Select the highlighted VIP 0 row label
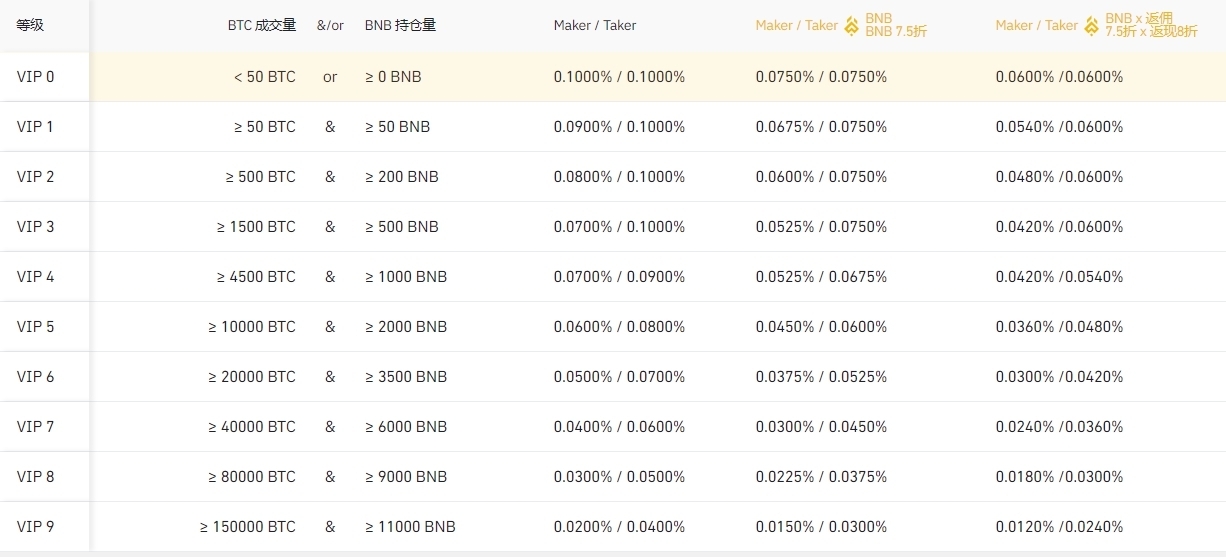 tap(36, 77)
